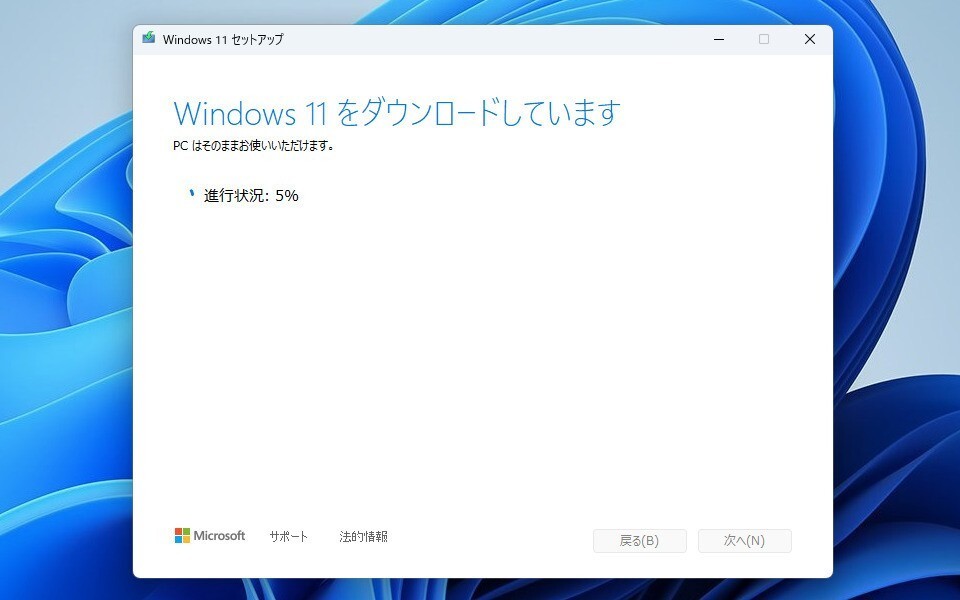Click the Windows 11 をダウンロードしています heading
Screen dimensions: 960x600
[397, 113]
